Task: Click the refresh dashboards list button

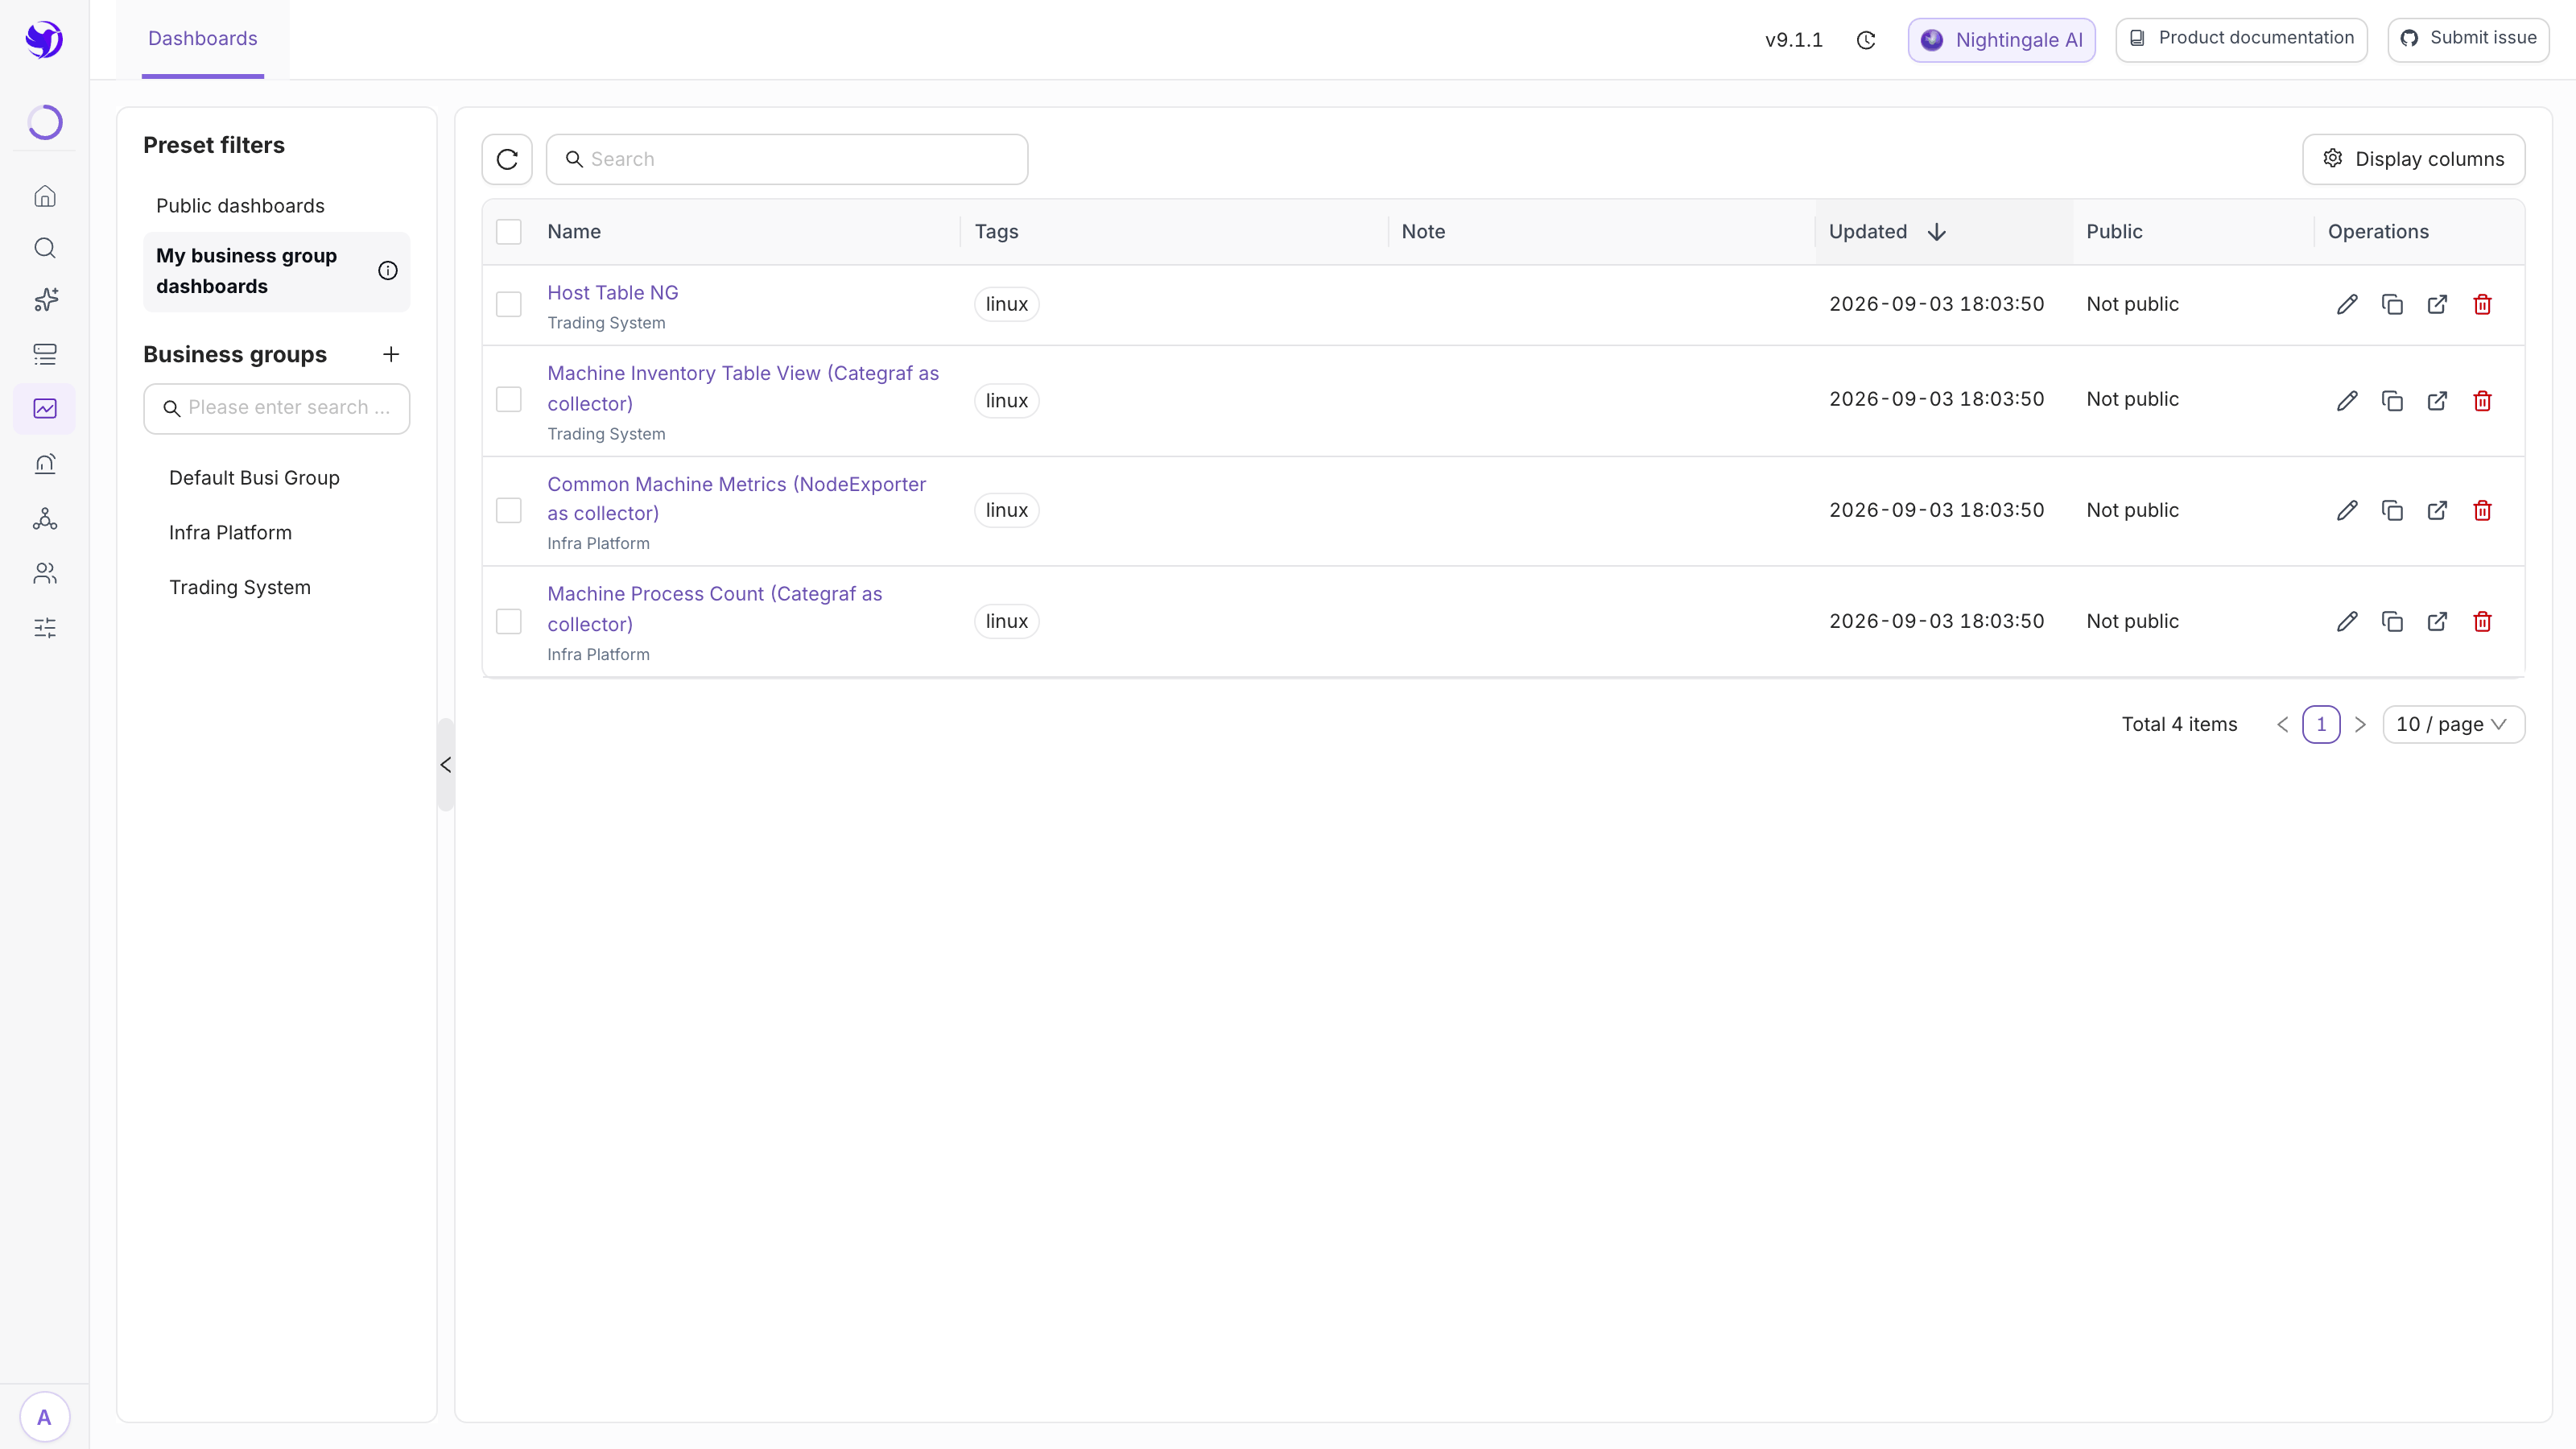Action: pyautogui.click(x=507, y=159)
